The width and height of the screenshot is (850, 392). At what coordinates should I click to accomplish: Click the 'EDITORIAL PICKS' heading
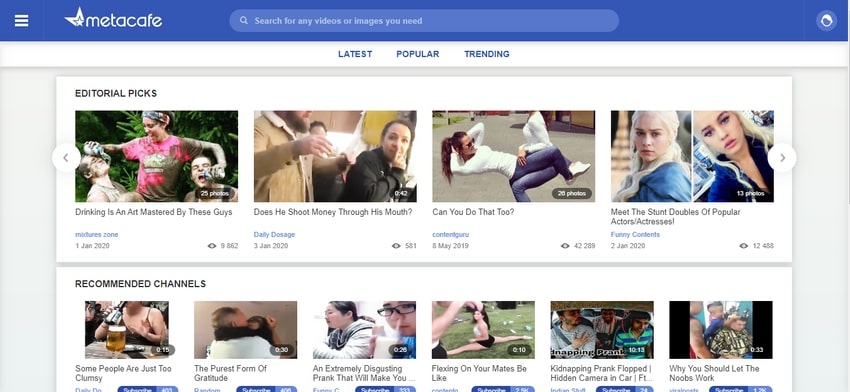point(116,93)
